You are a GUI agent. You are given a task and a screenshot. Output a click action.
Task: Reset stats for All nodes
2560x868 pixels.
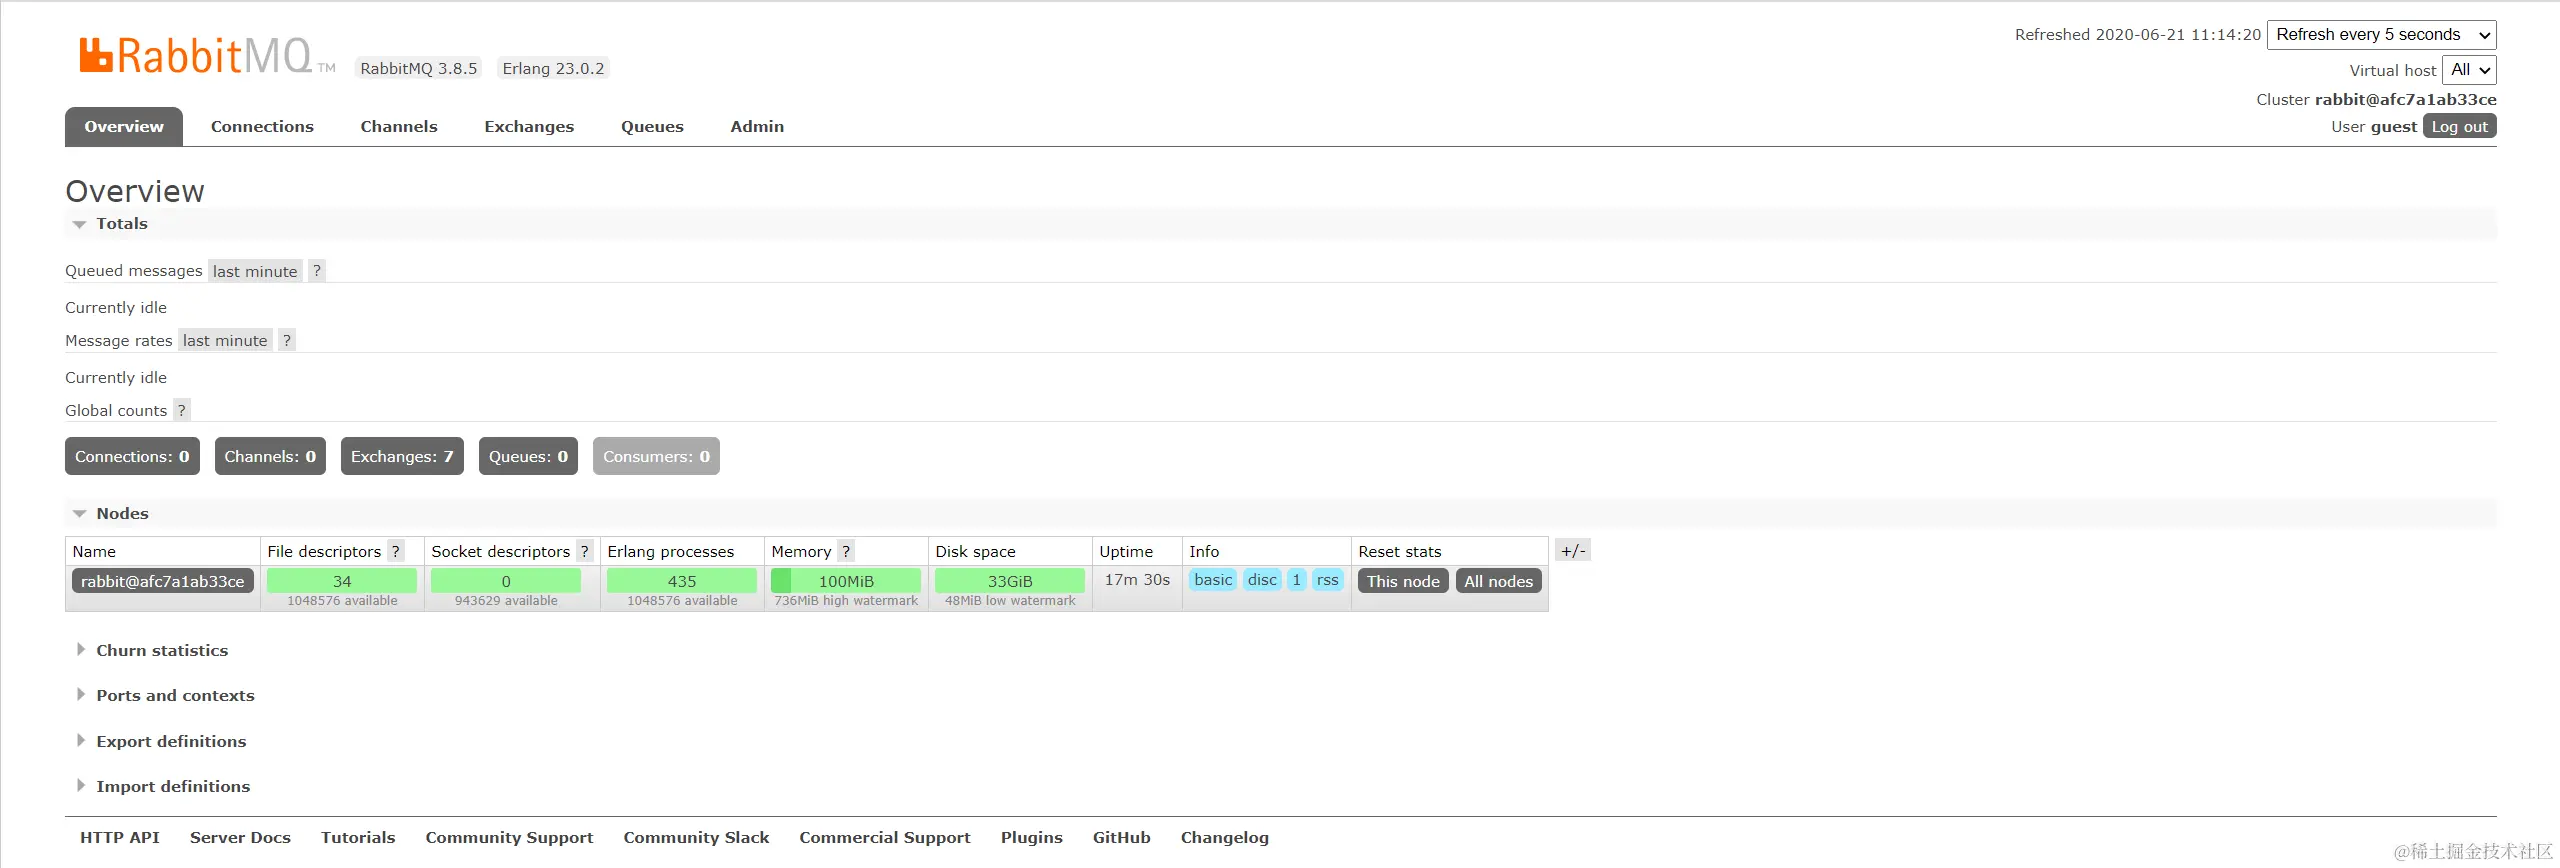1498,582
